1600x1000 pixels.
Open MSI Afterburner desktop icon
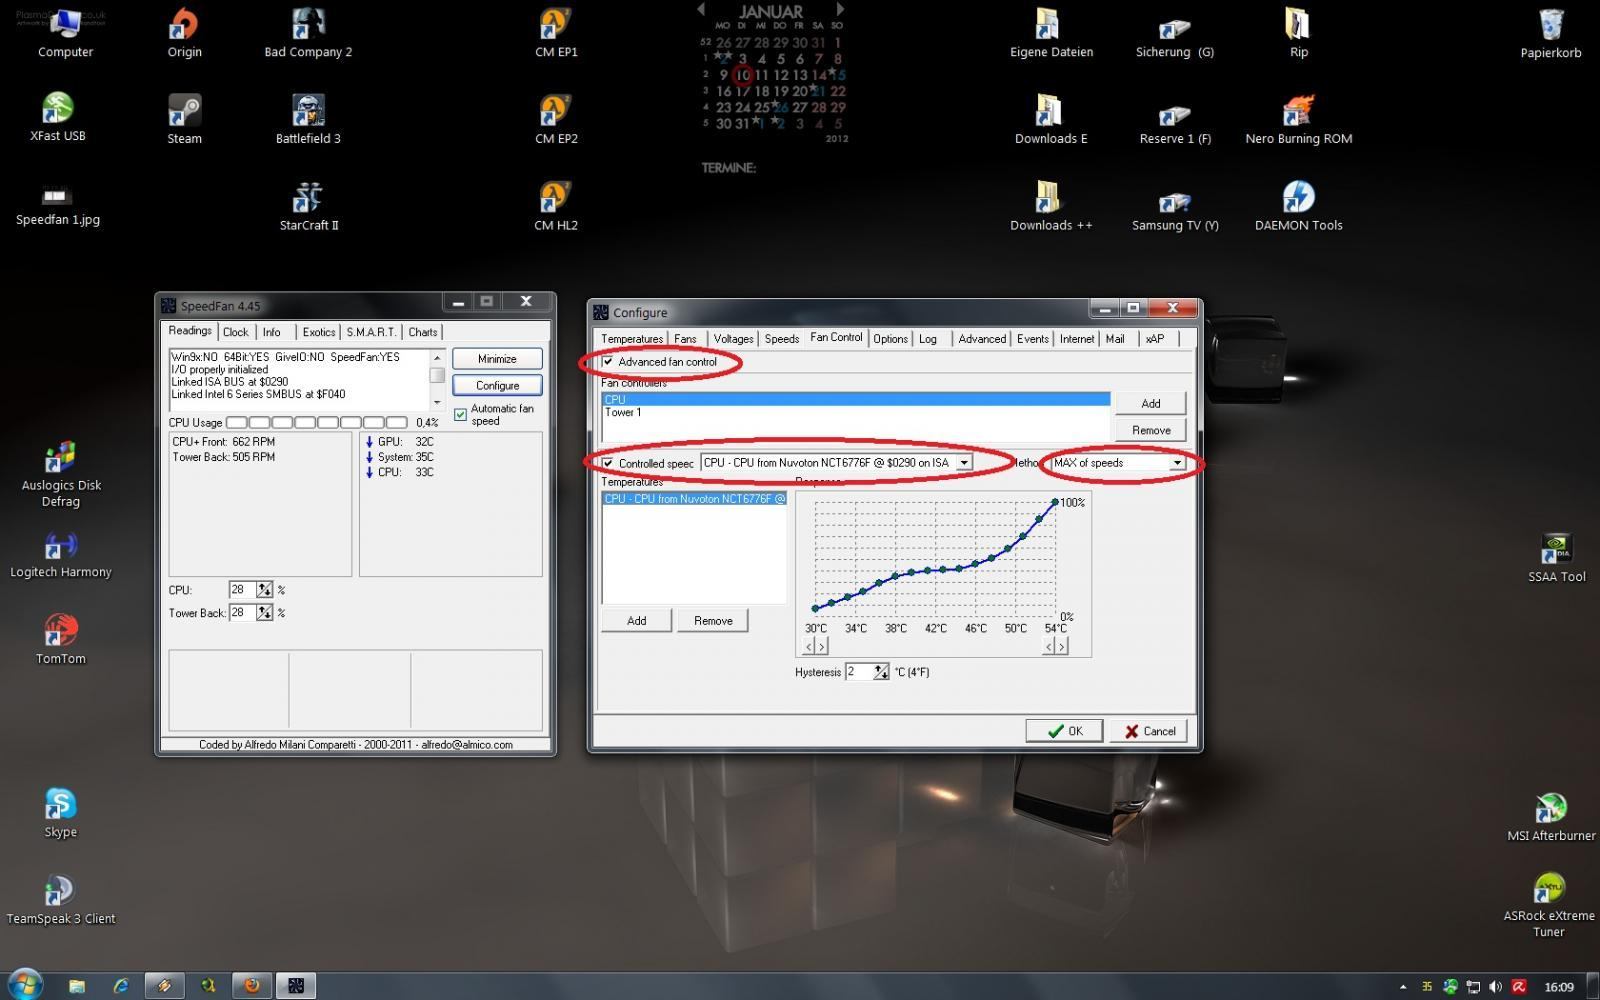click(1551, 816)
